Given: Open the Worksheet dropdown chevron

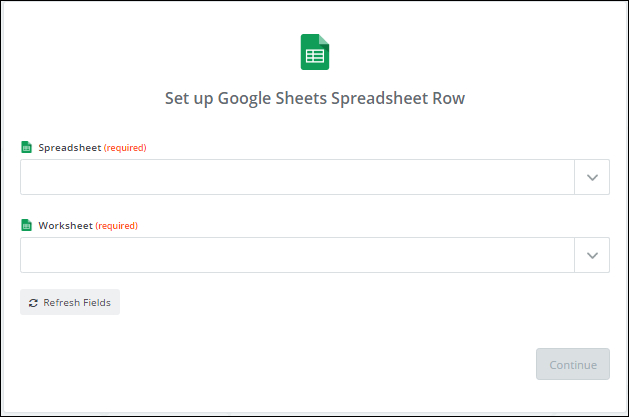Looking at the screenshot, I should point(592,255).
